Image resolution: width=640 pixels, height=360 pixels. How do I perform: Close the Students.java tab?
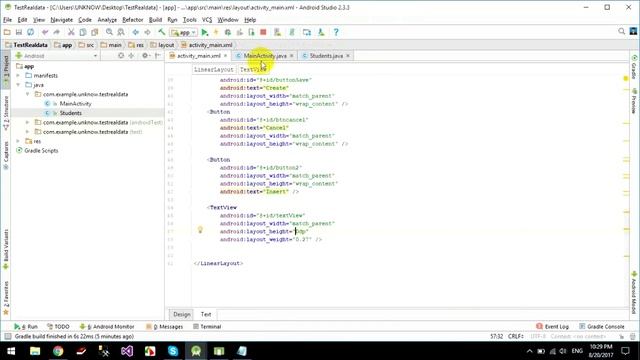point(348,56)
